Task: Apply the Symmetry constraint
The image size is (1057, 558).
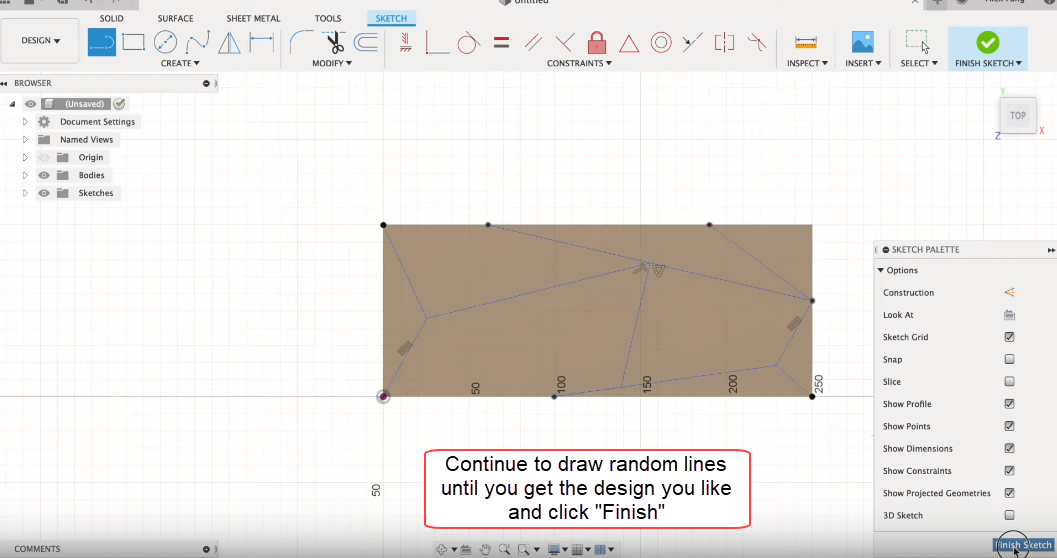Action: click(x=724, y=42)
